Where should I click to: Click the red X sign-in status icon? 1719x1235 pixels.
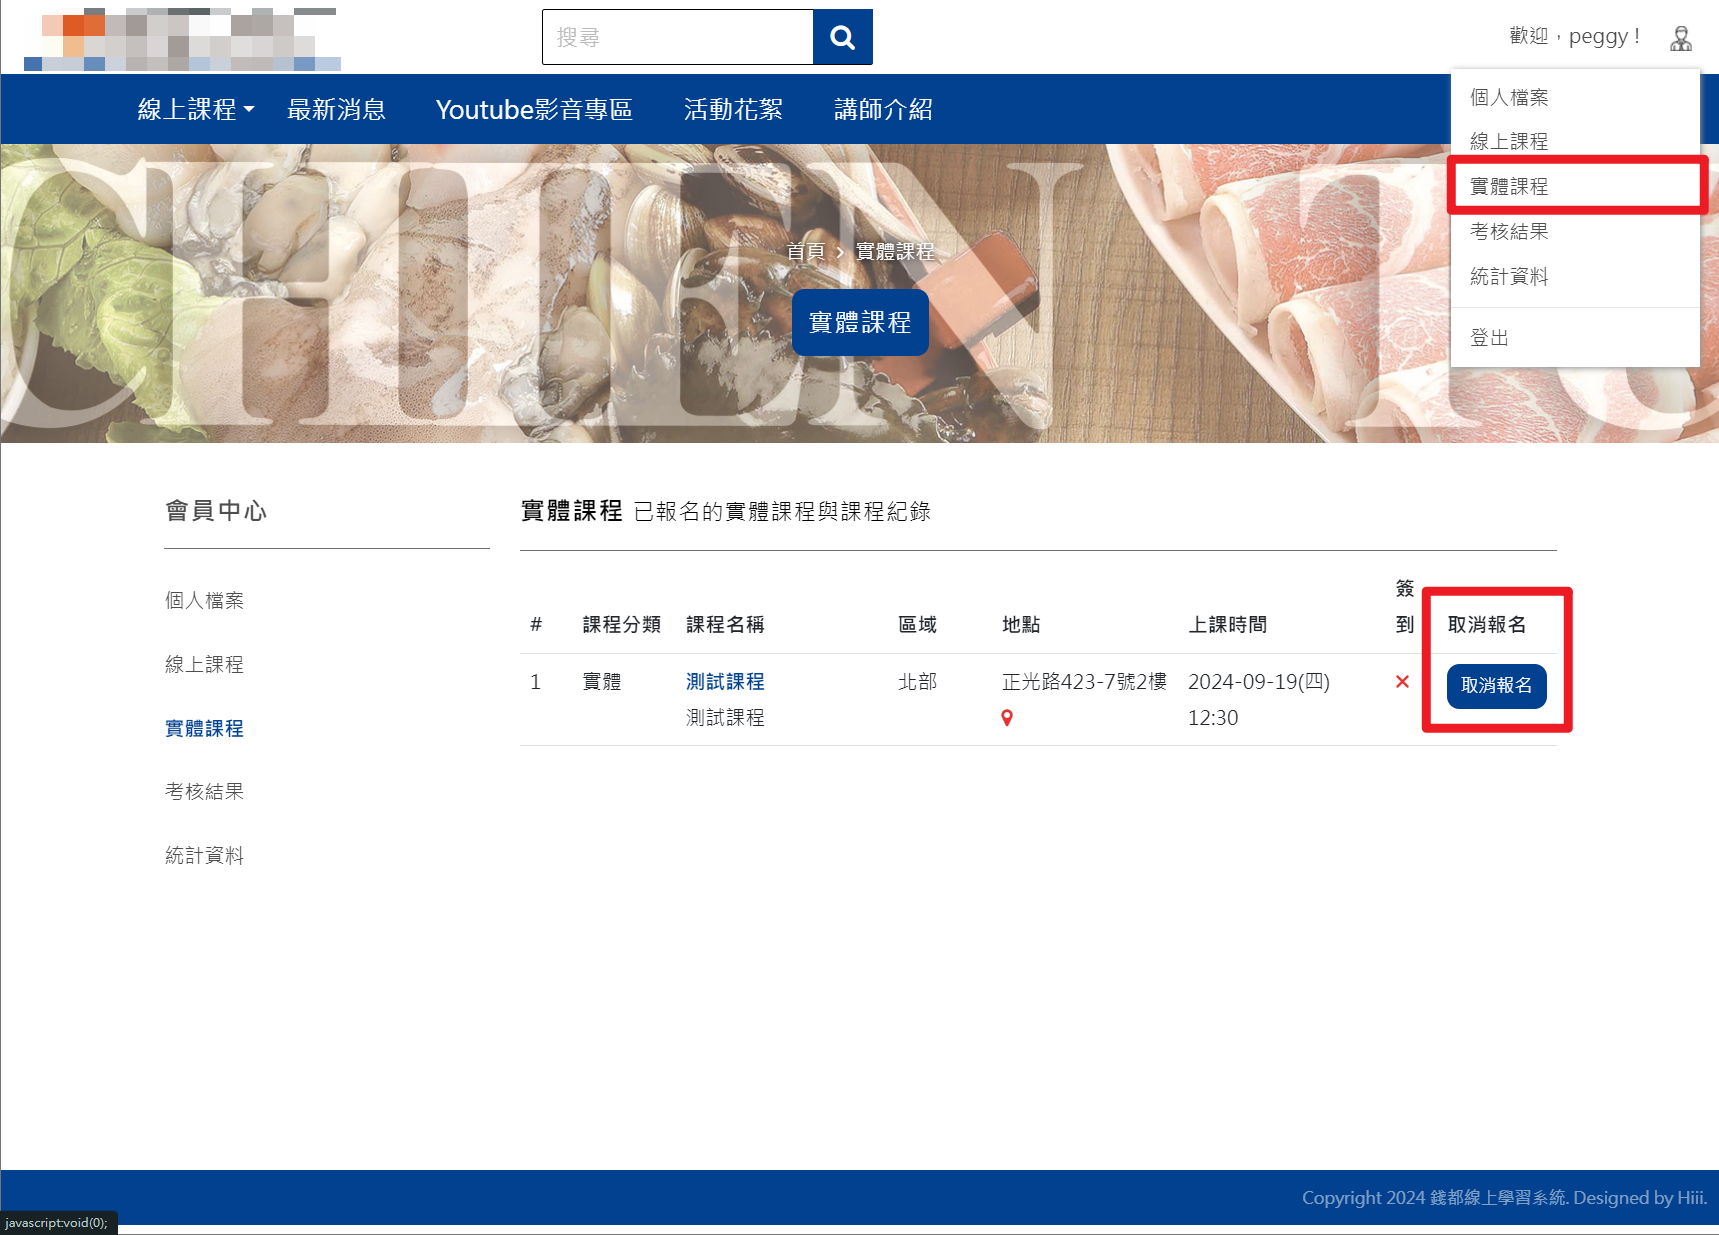click(x=1402, y=682)
